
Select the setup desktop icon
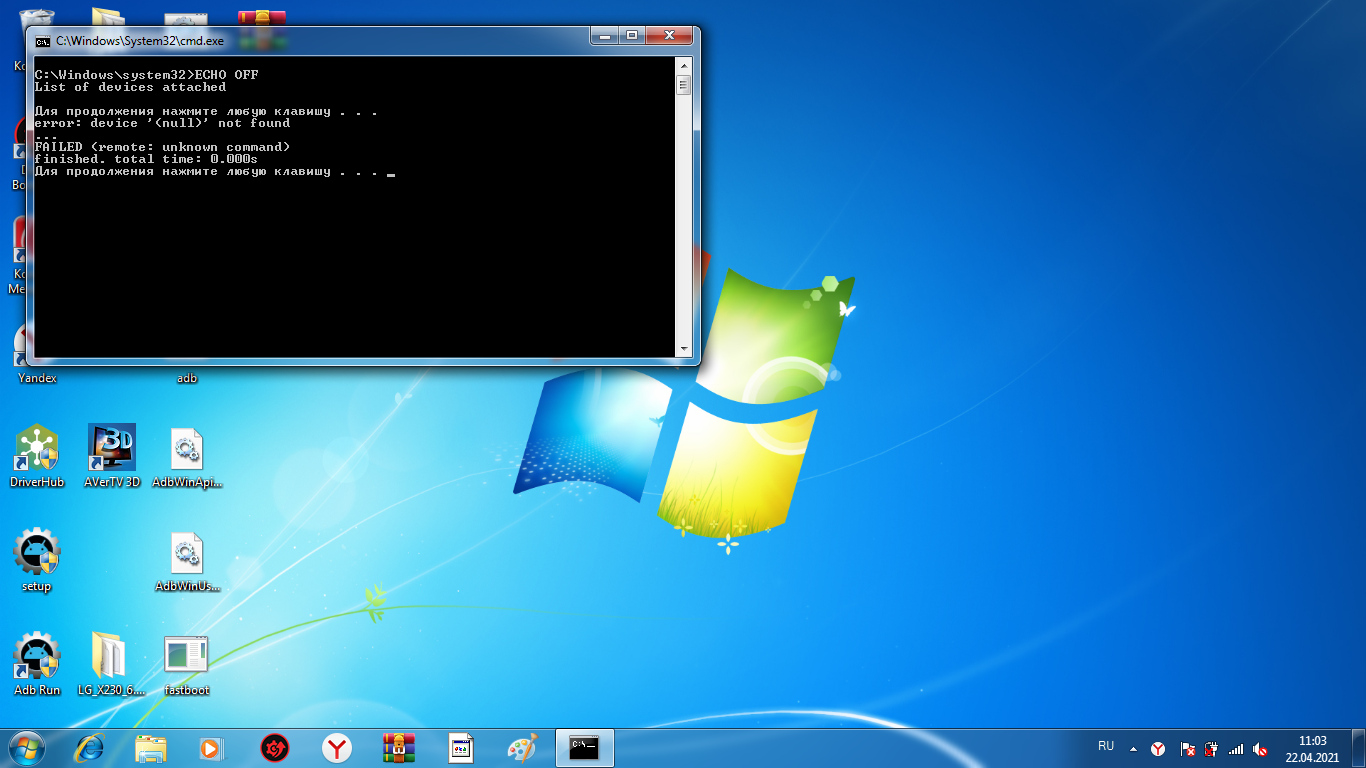click(x=37, y=560)
